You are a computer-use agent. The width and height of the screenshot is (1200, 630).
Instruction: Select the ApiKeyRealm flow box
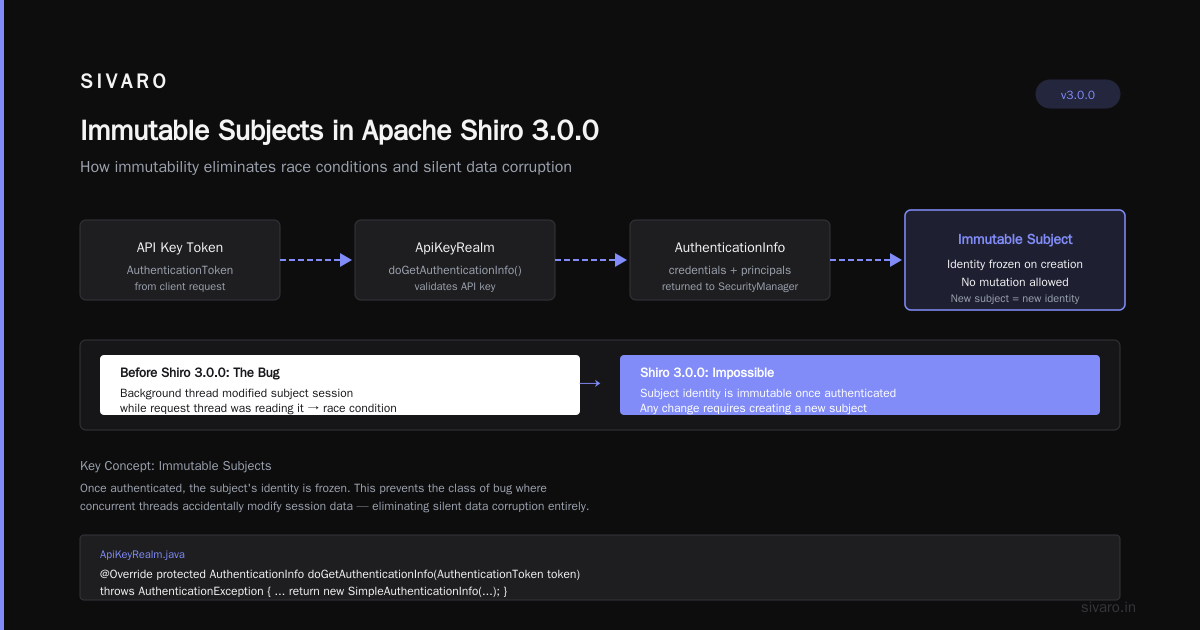click(455, 260)
